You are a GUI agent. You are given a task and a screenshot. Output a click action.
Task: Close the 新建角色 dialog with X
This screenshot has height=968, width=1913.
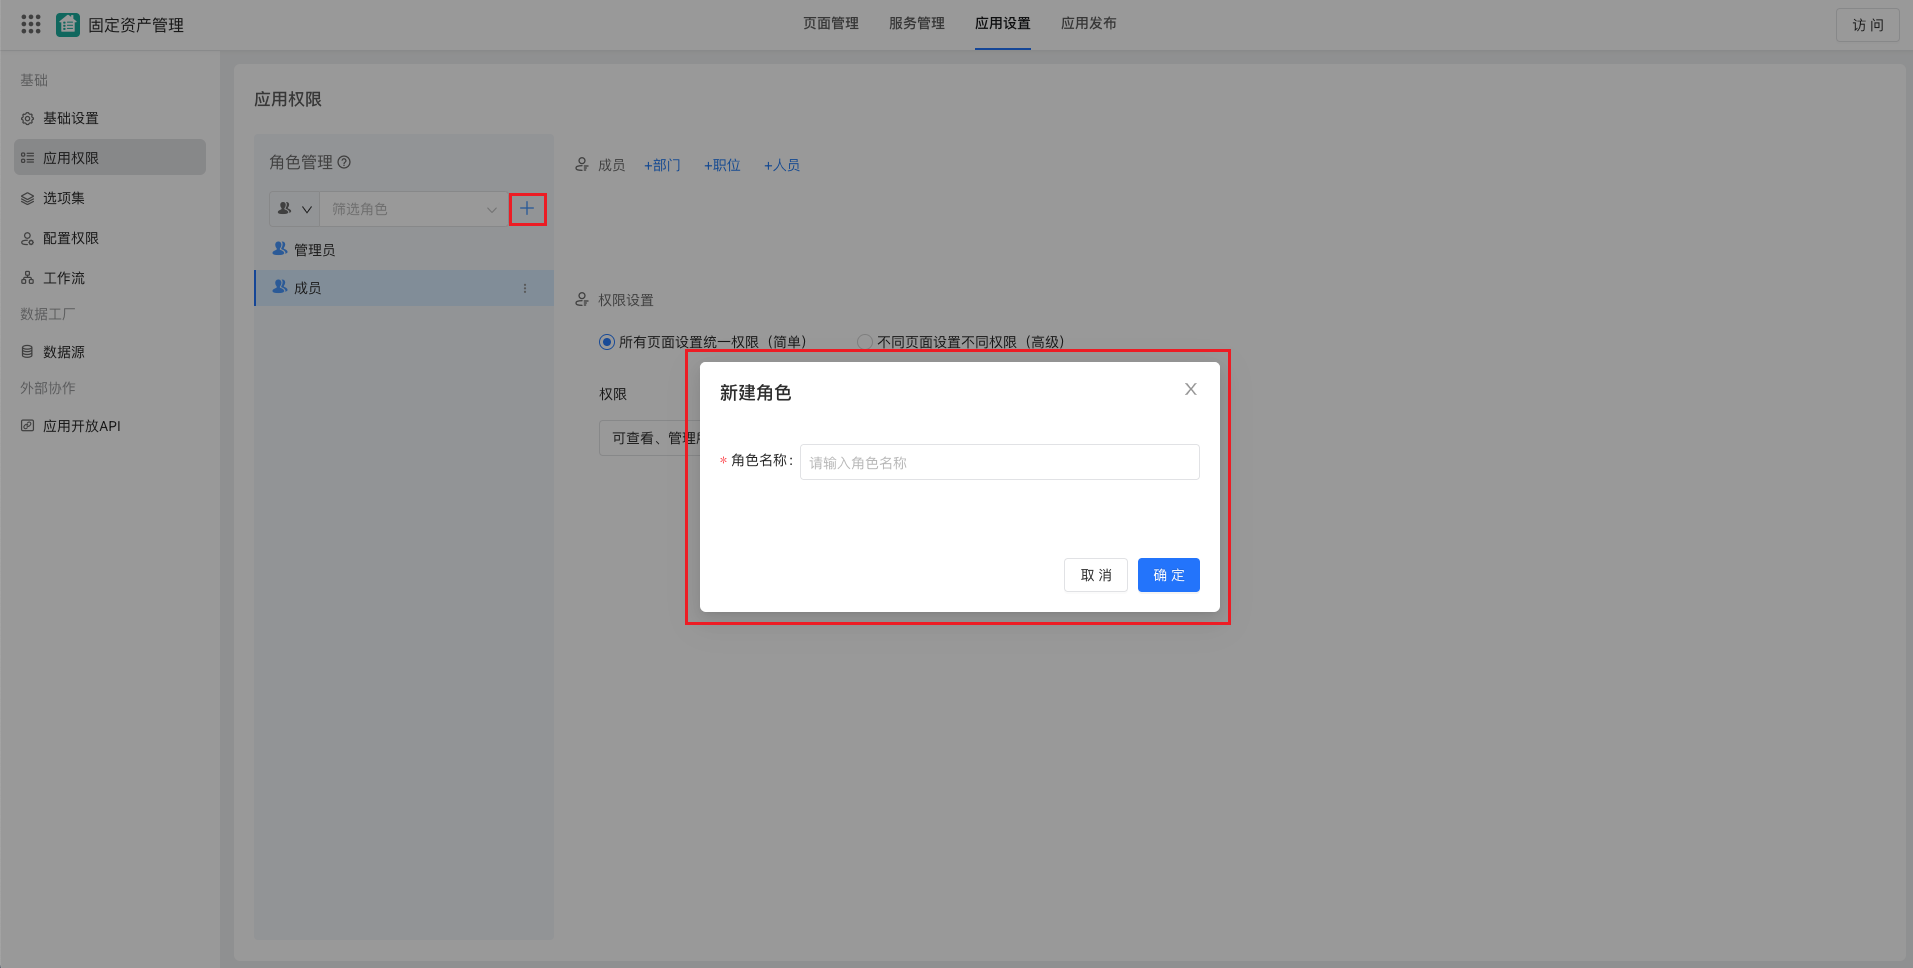click(x=1190, y=389)
